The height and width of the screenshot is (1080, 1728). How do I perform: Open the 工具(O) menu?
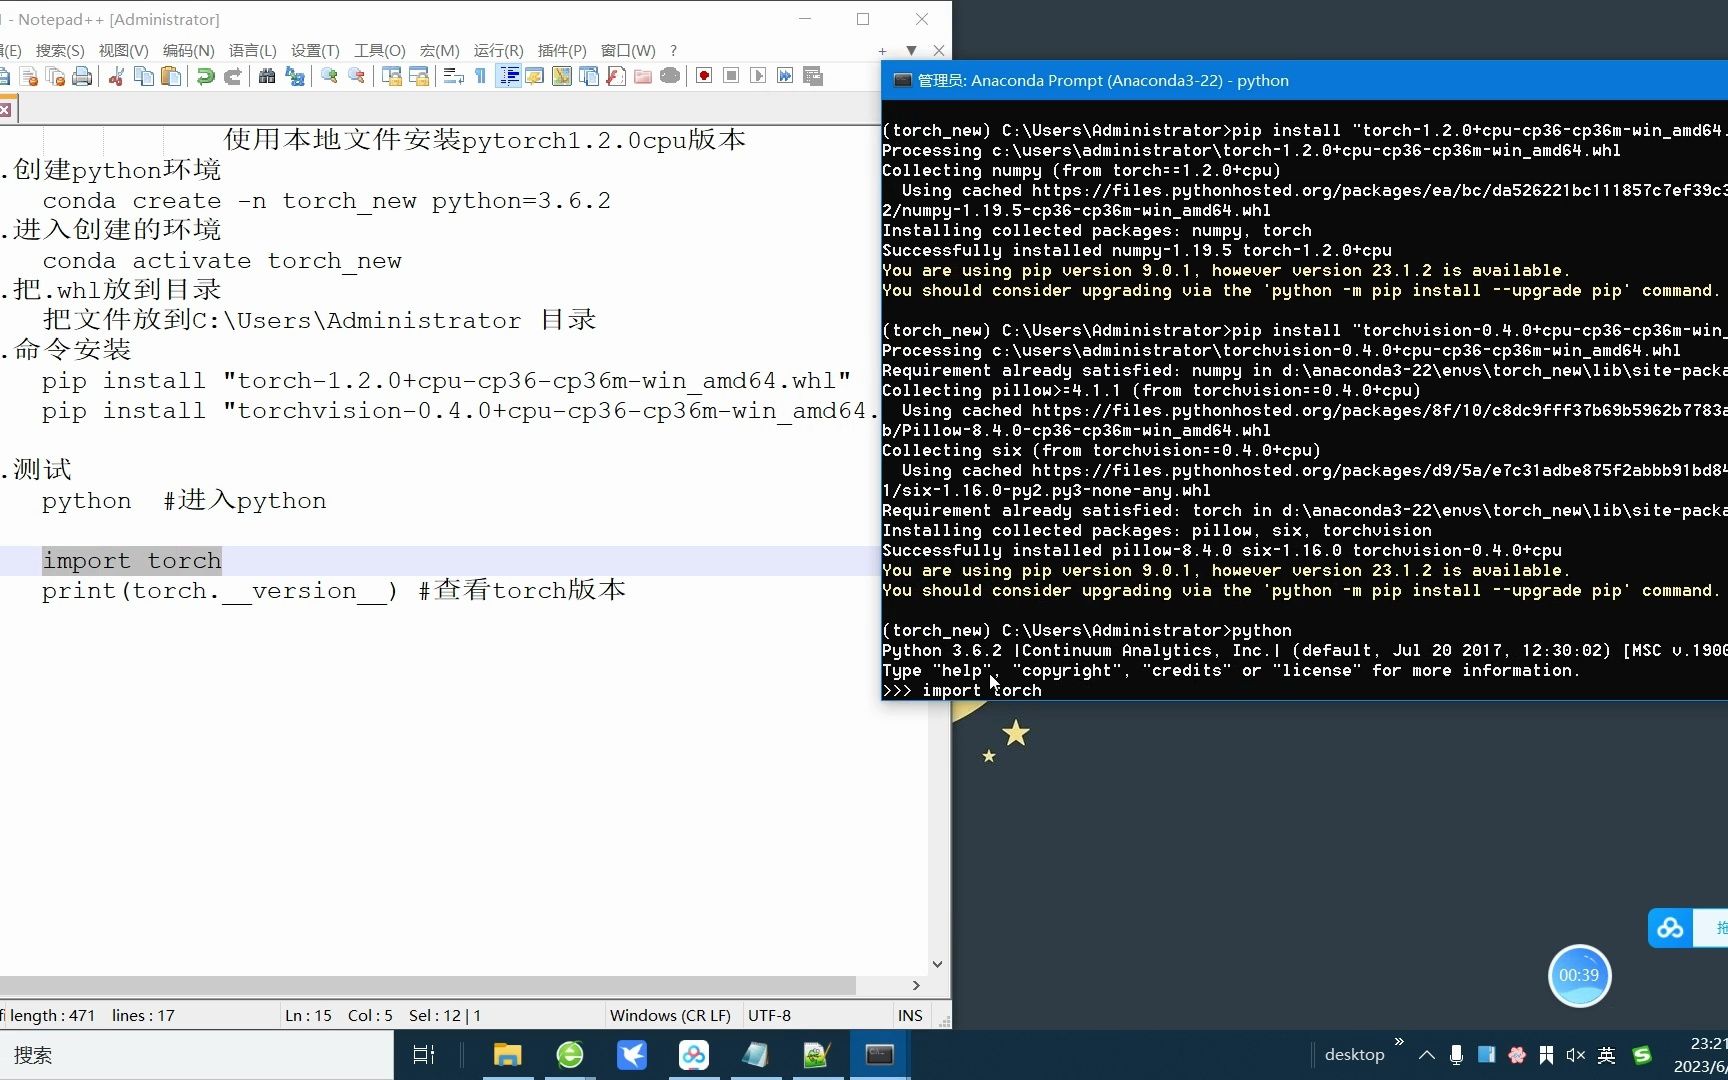[380, 50]
